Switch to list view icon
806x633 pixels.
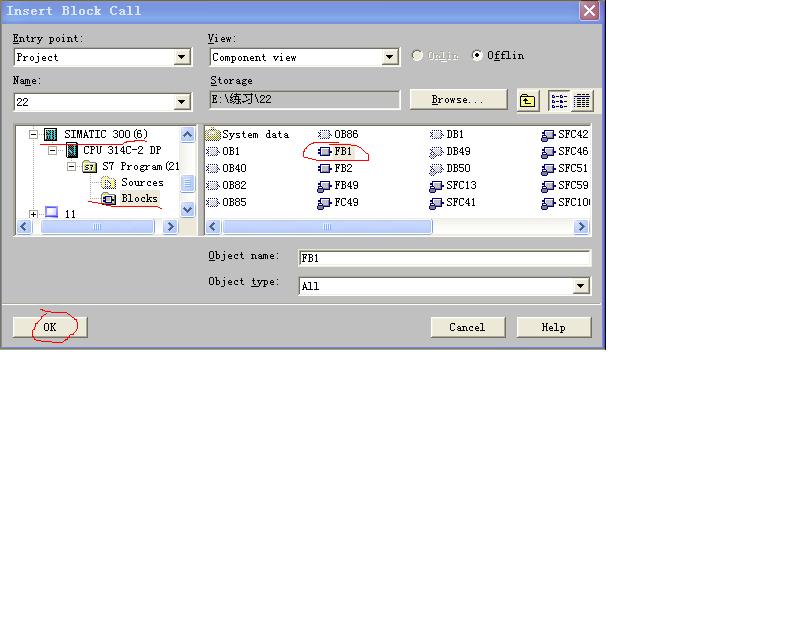pyautogui.click(x=559, y=101)
